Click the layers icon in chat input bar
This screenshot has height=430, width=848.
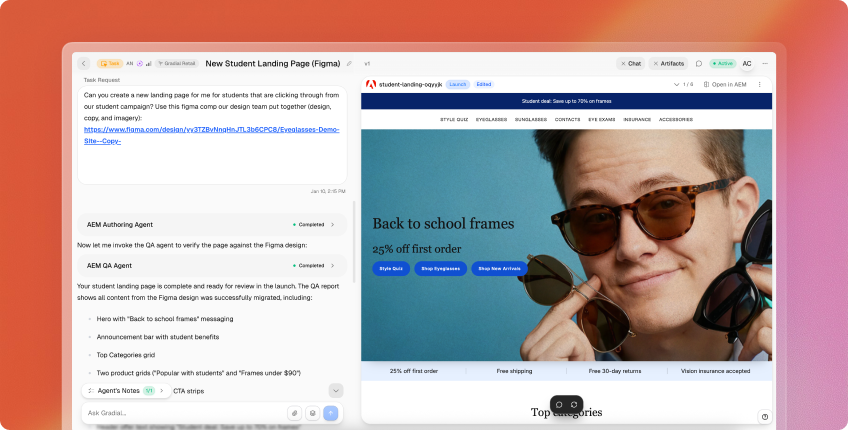[312, 412]
